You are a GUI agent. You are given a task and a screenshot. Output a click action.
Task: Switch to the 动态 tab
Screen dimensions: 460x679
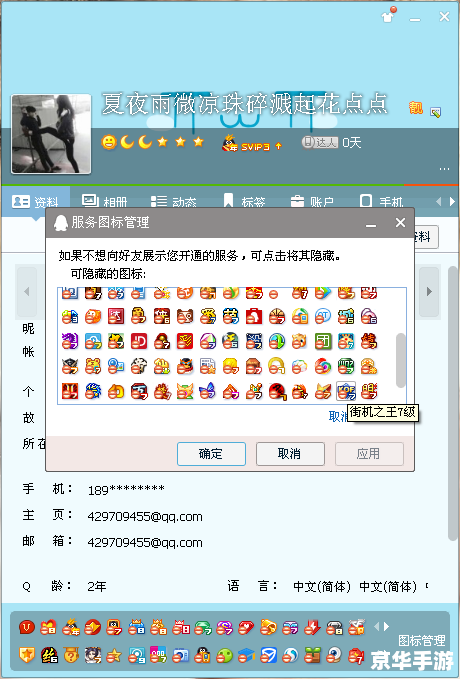(x=173, y=202)
